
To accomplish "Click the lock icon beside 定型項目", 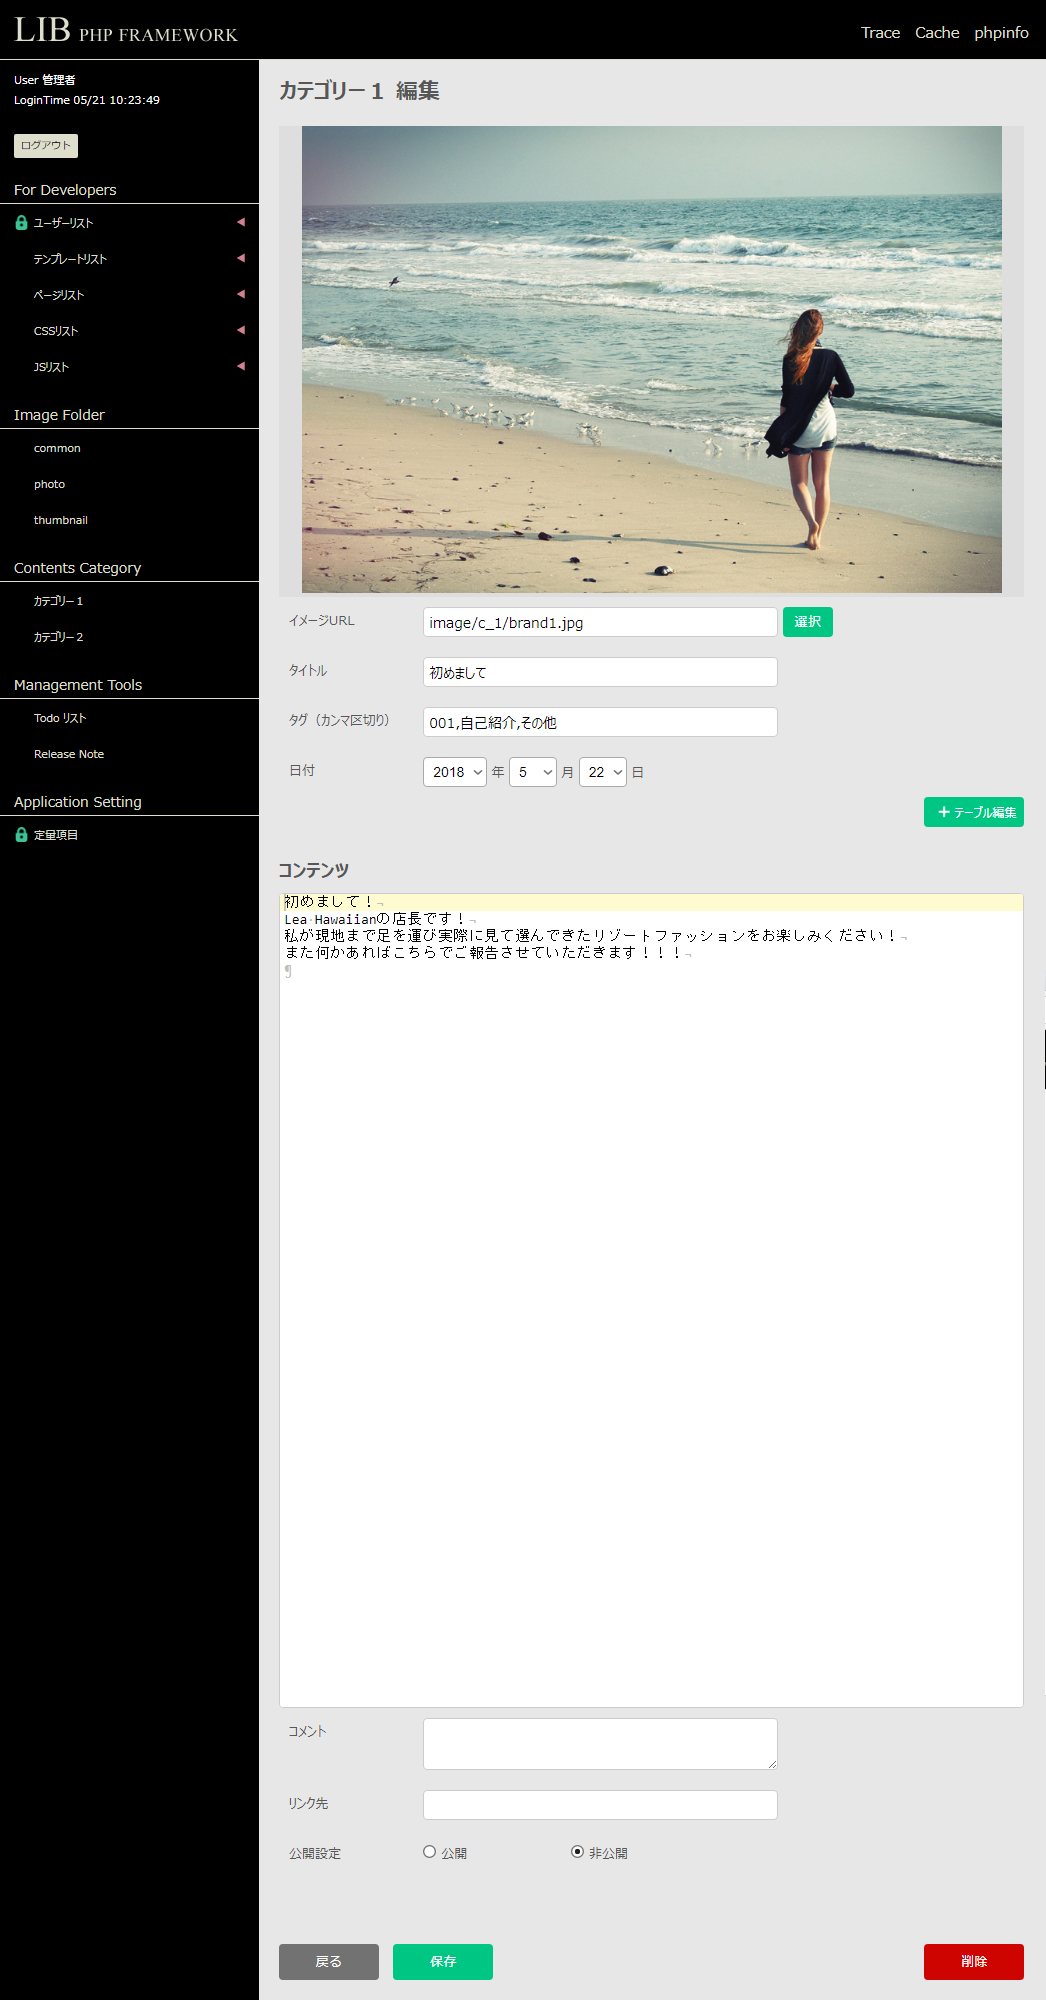I will pyautogui.click(x=21, y=835).
